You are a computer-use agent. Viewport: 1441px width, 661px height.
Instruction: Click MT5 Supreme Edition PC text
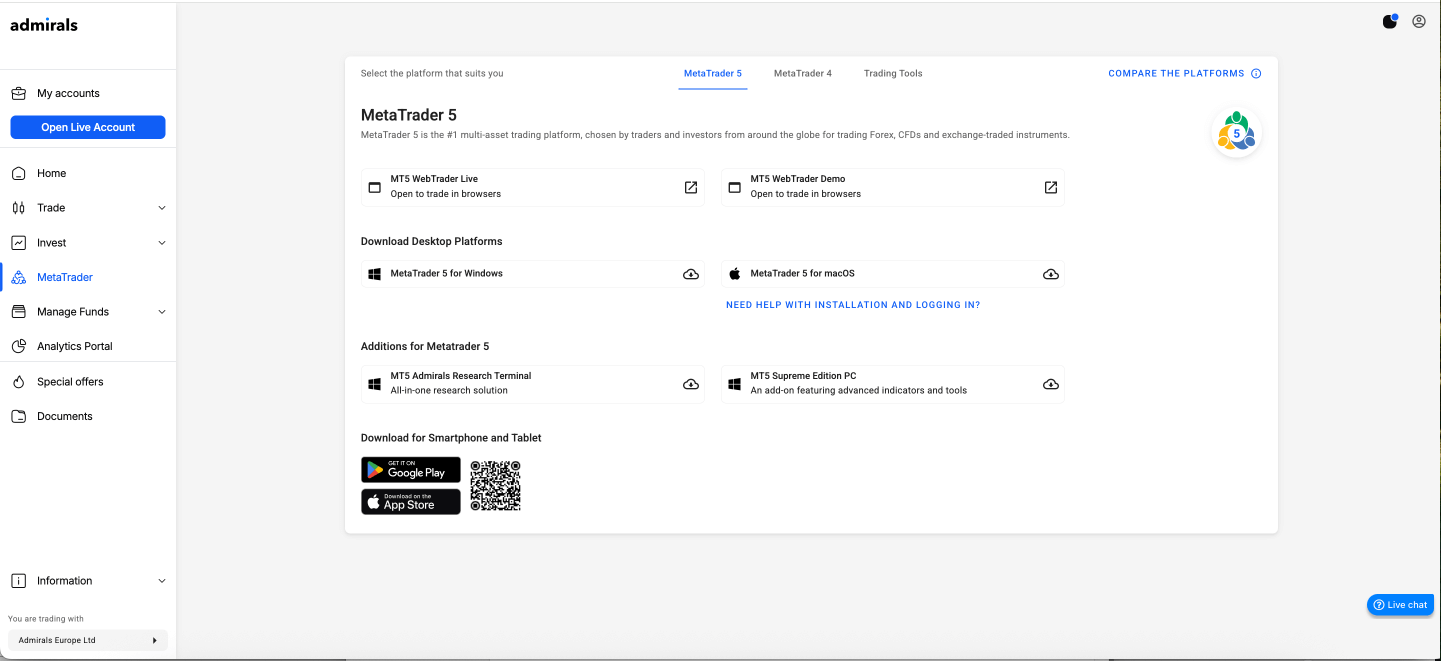click(x=804, y=376)
